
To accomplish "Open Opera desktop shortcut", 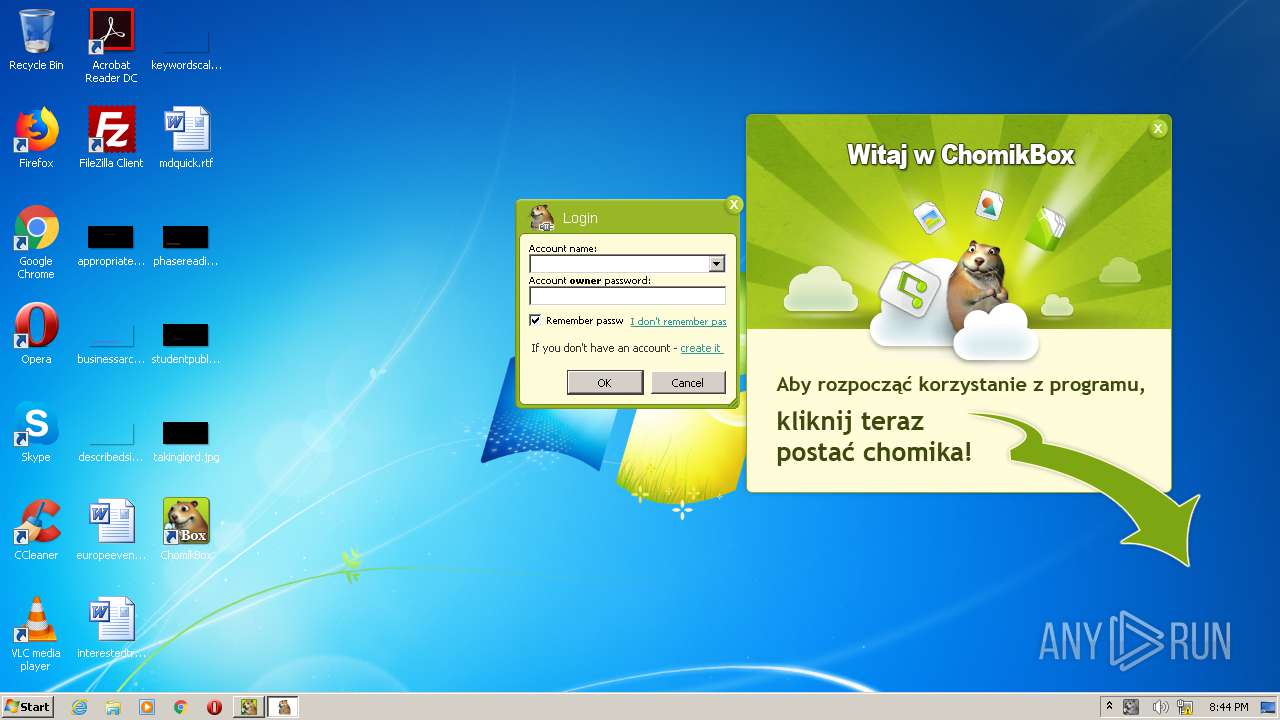I will [36, 334].
